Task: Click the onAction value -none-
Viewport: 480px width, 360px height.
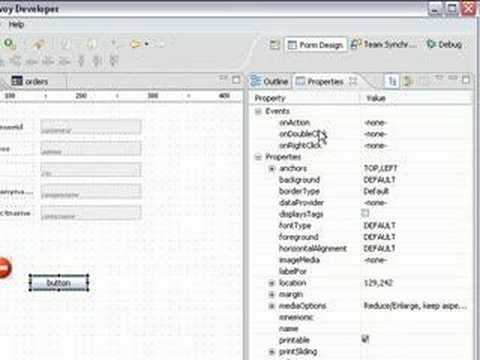Action: (376, 123)
